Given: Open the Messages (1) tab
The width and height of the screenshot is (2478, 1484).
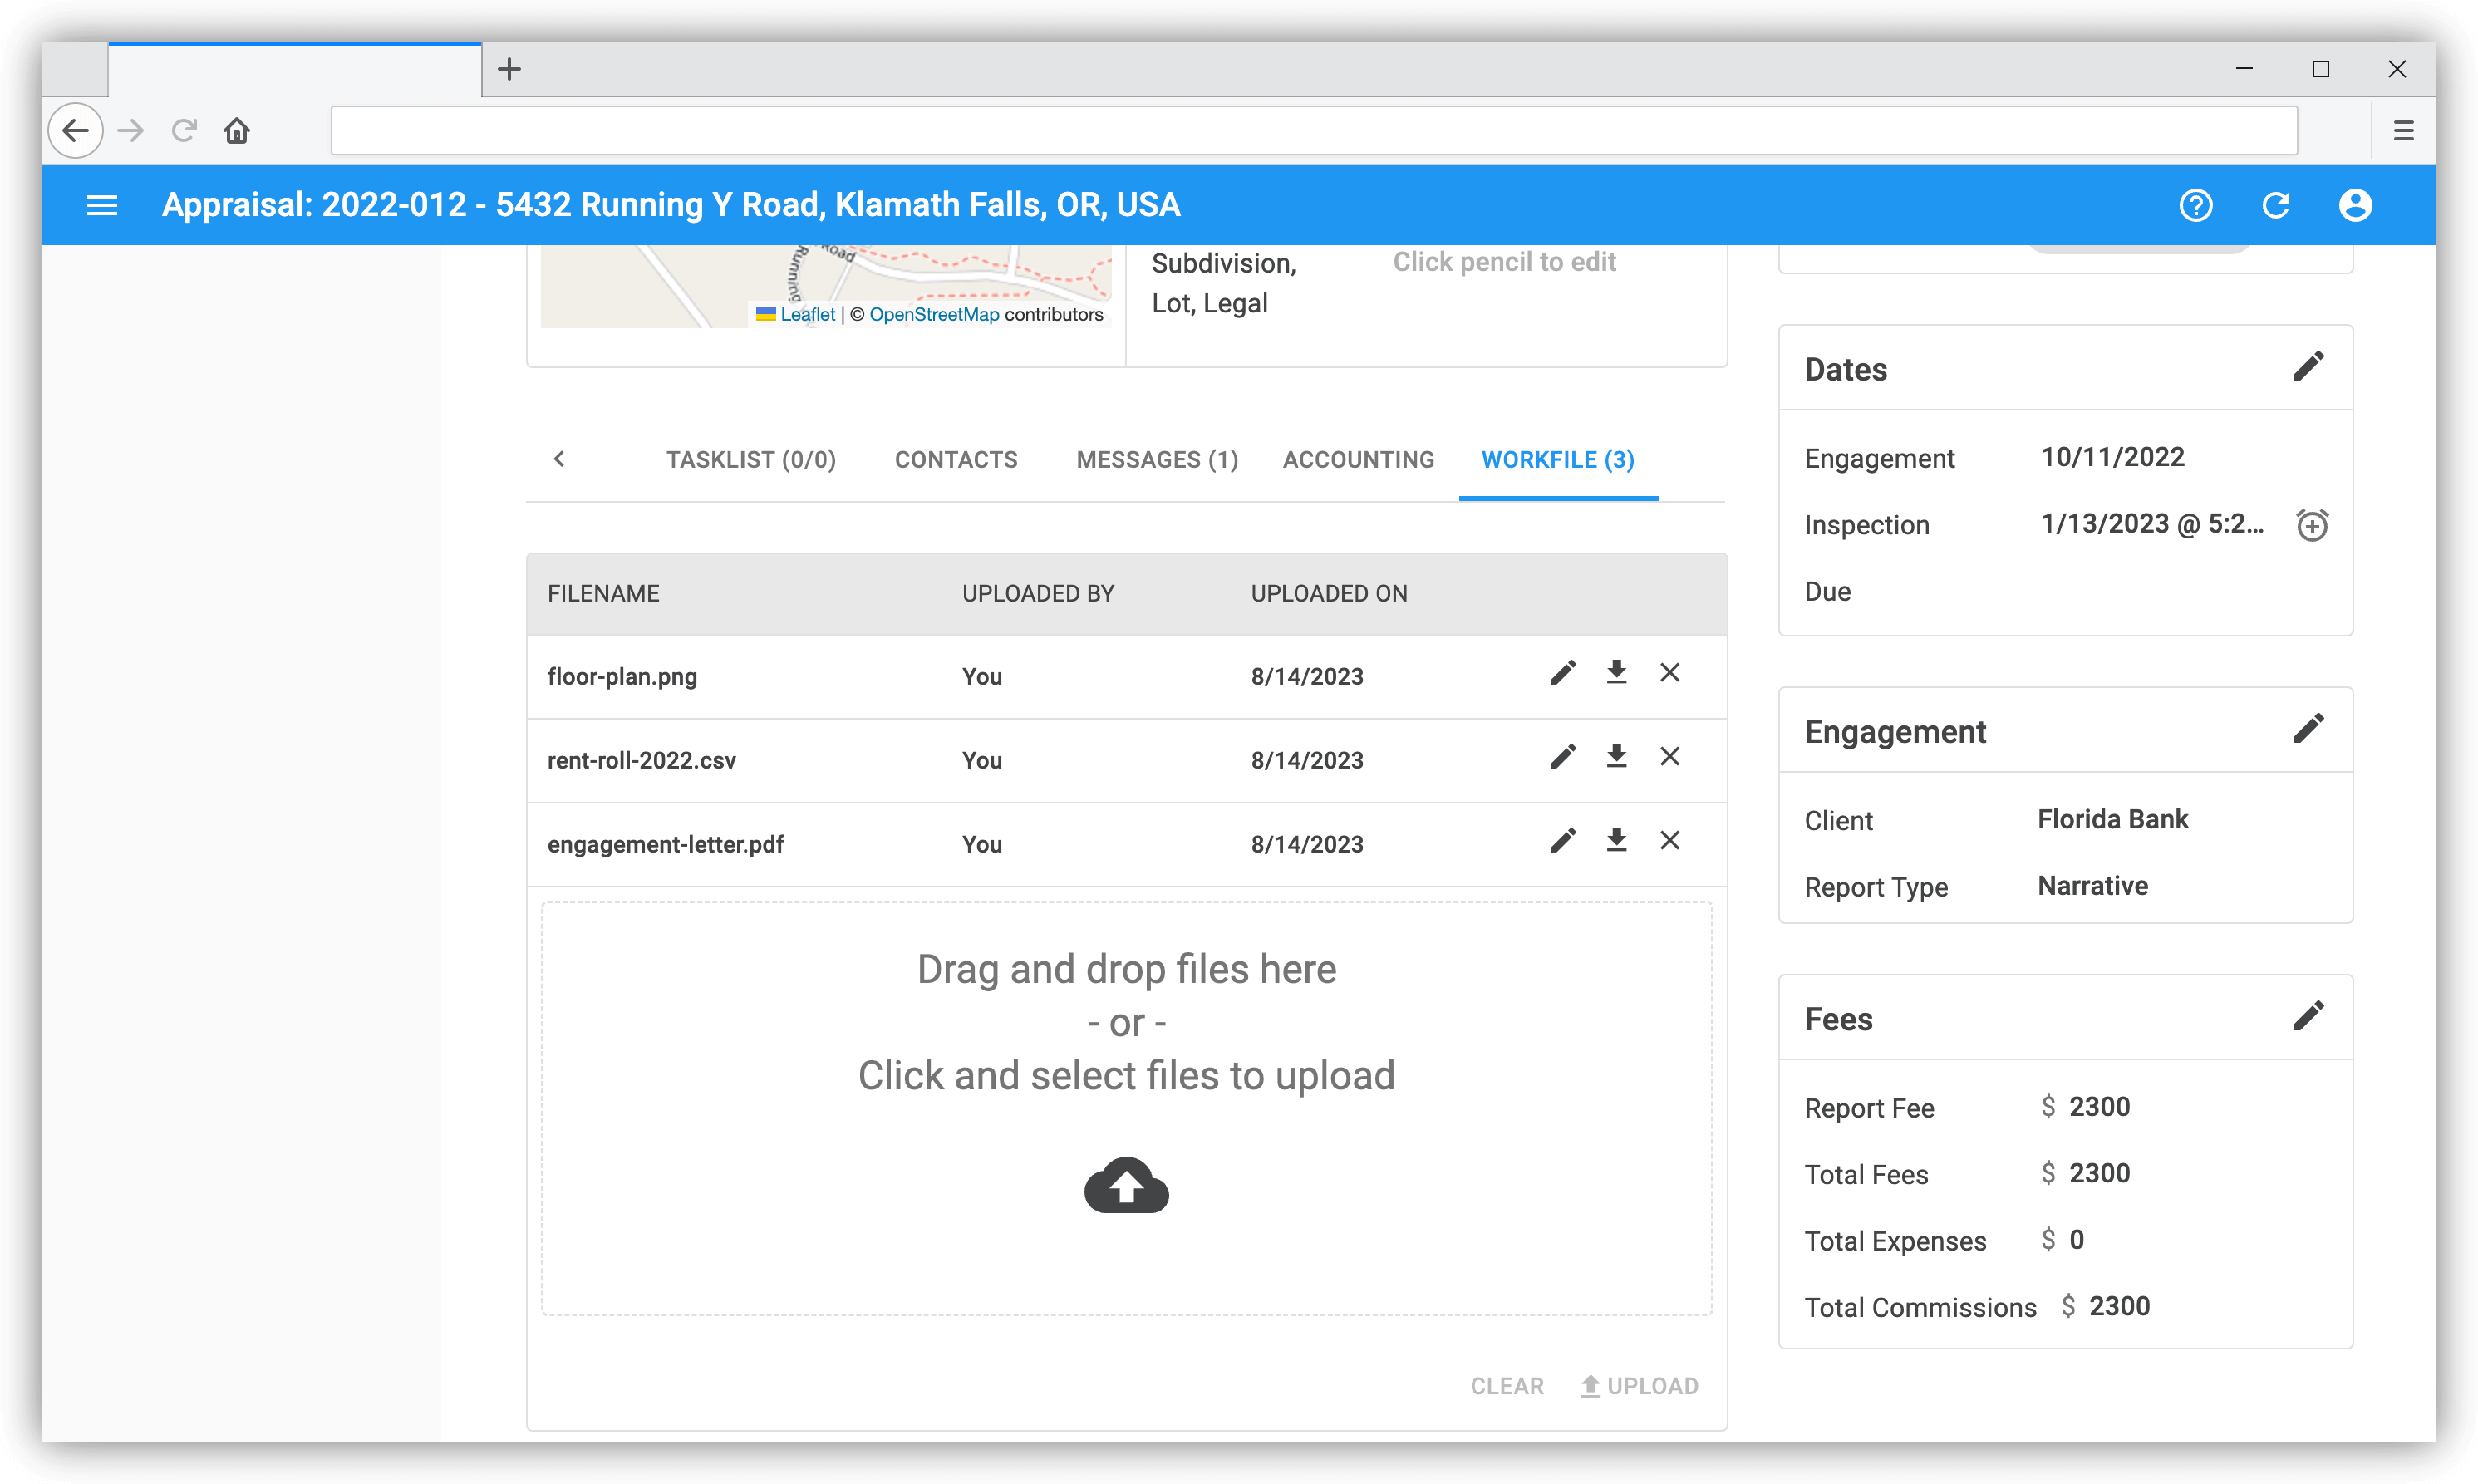Looking at the screenshot, I should tap(1157, 460).
